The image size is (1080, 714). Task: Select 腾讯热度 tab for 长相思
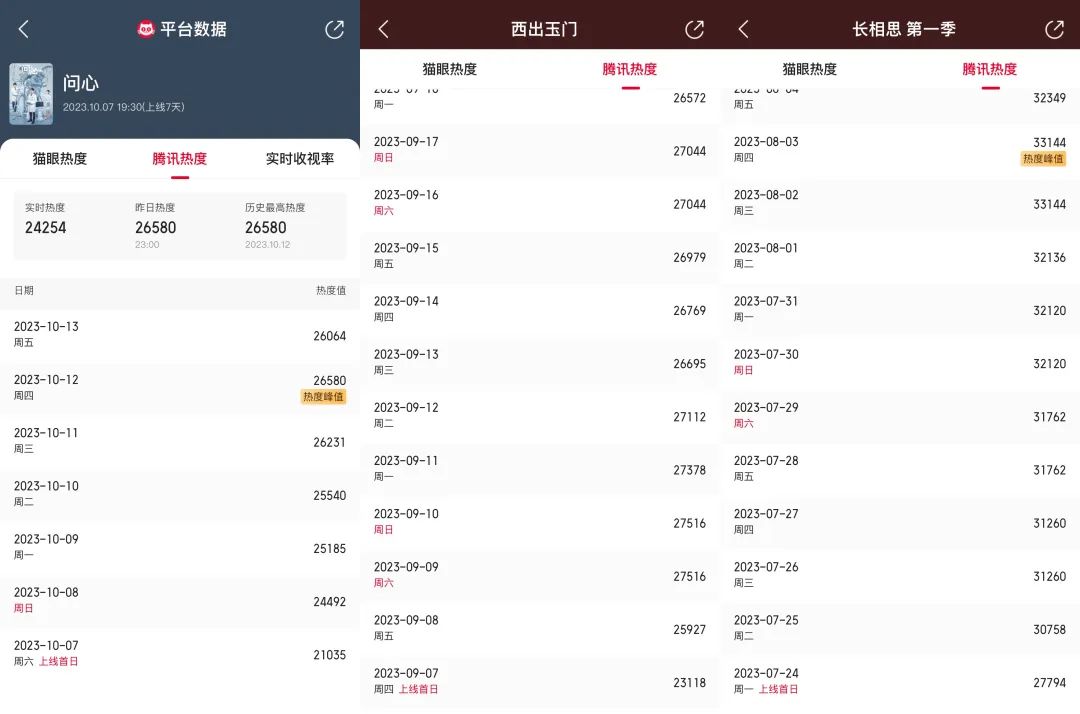tap(990, 69)
